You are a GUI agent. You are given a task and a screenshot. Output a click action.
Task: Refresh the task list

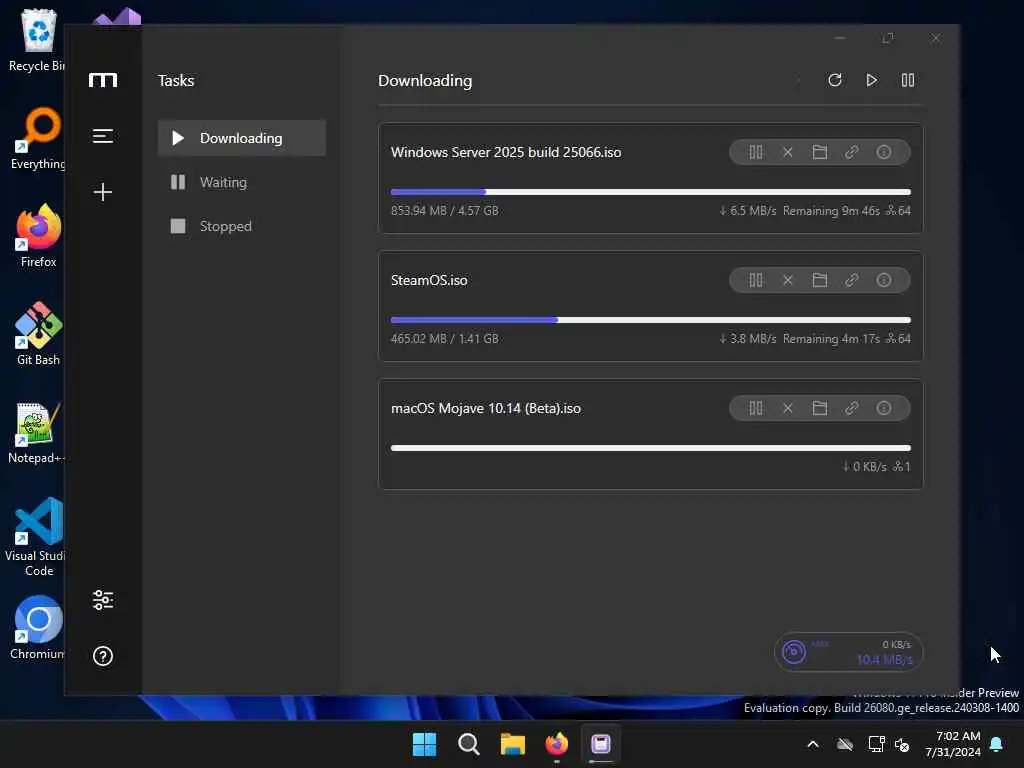835,80
